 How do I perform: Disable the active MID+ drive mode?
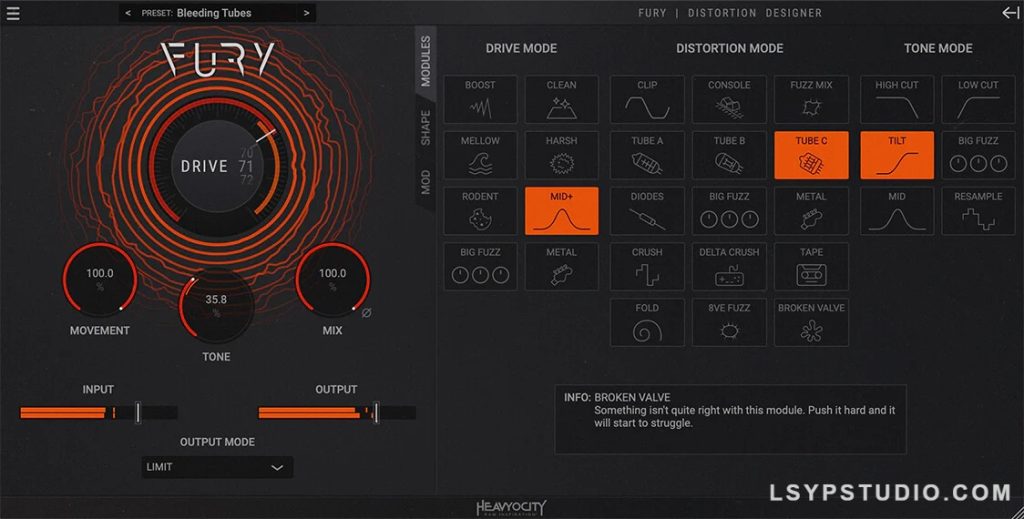click(562, 211)
